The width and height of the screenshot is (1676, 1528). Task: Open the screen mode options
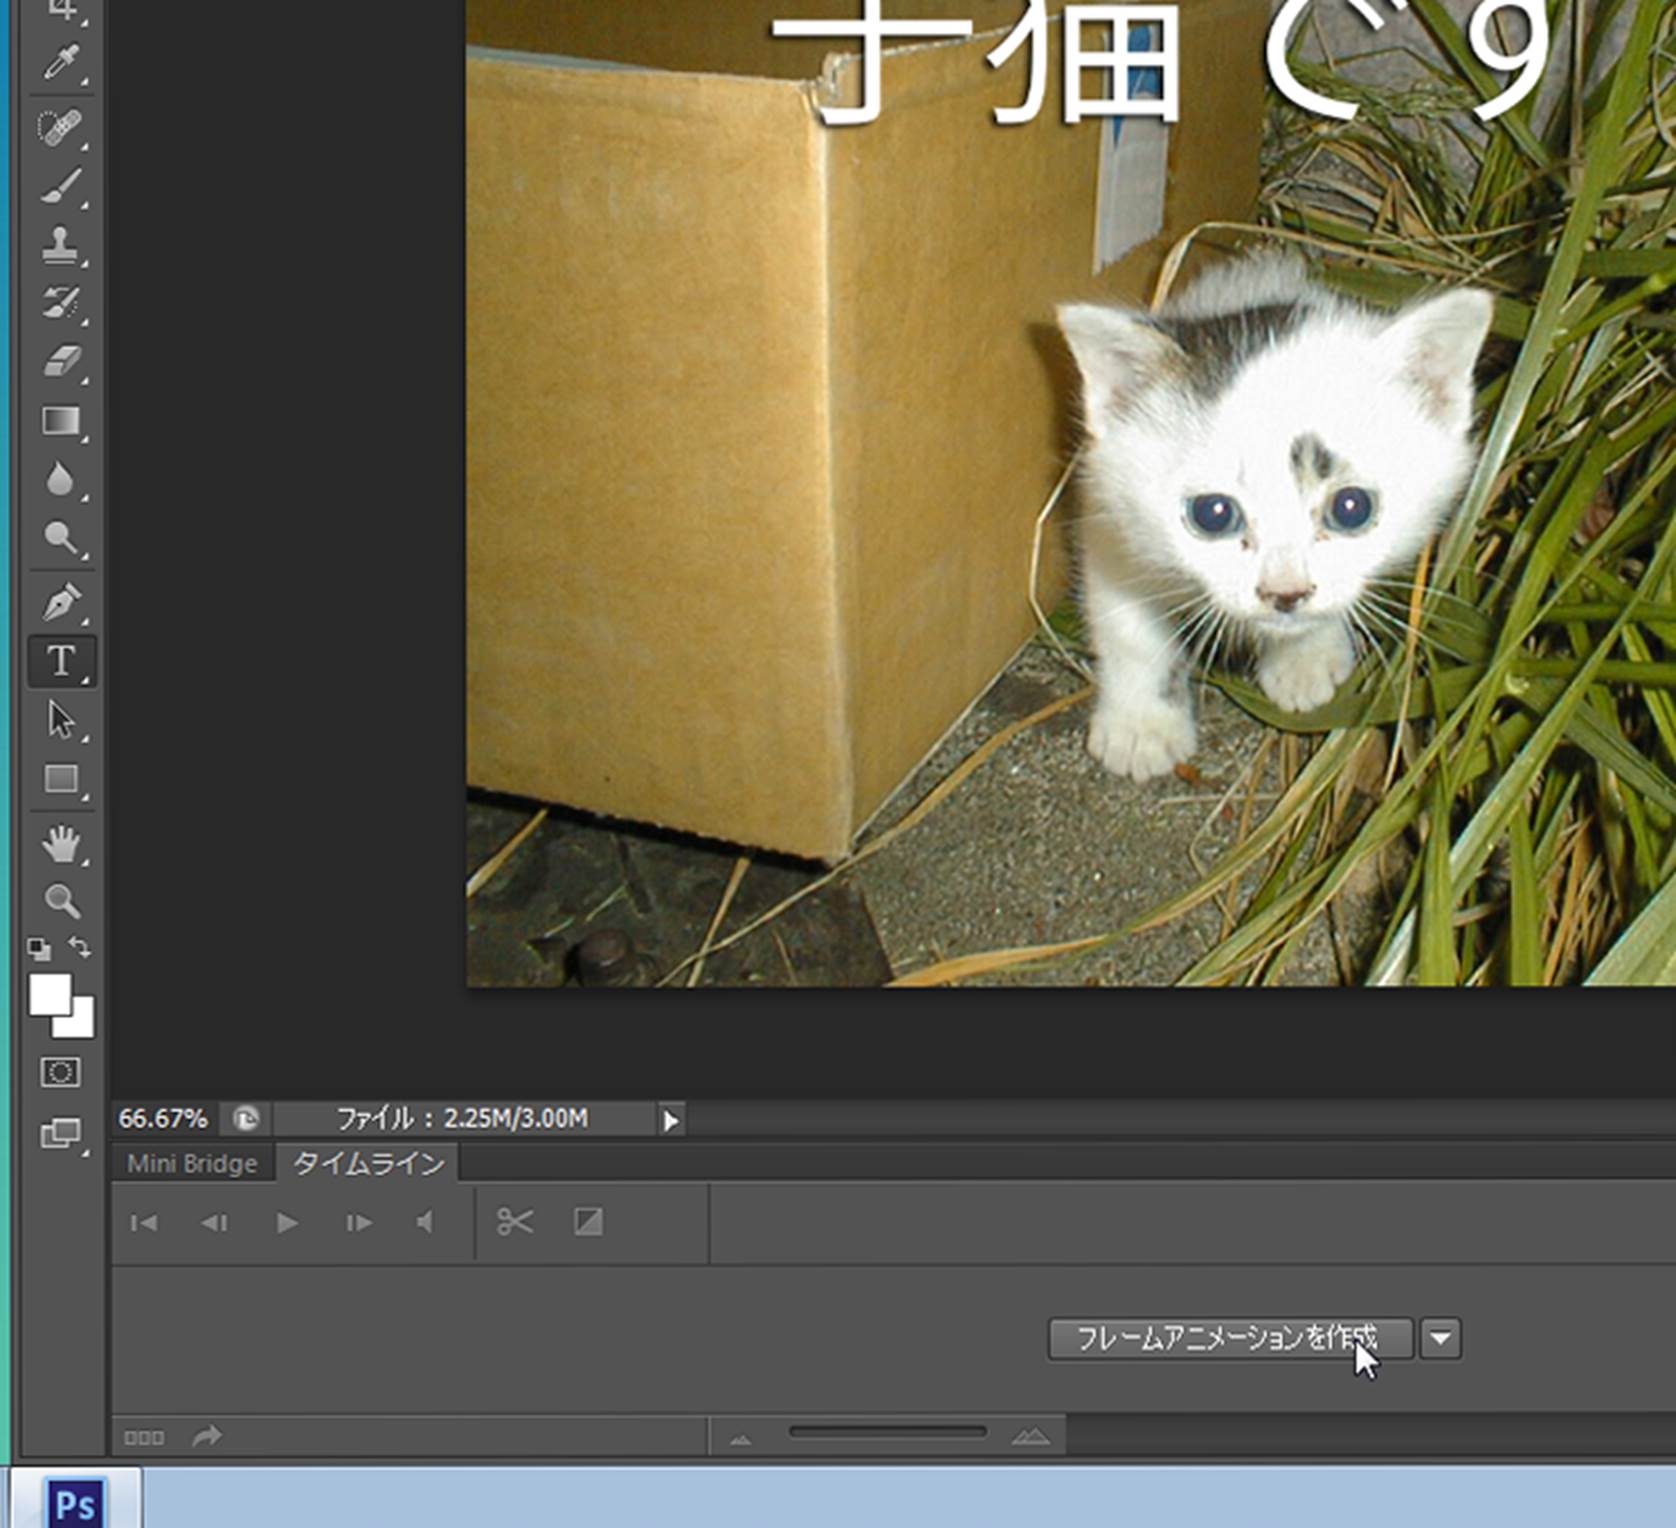60,1133
